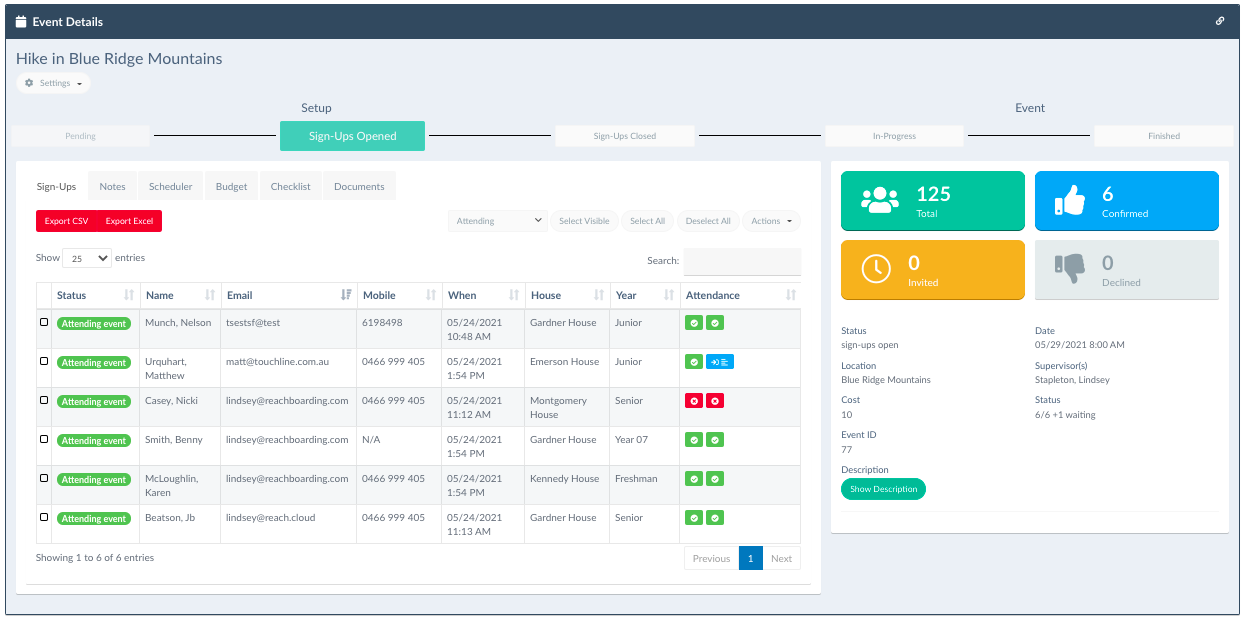Click thumbs-down icon on Declined card

click(x=1070, y=269)
